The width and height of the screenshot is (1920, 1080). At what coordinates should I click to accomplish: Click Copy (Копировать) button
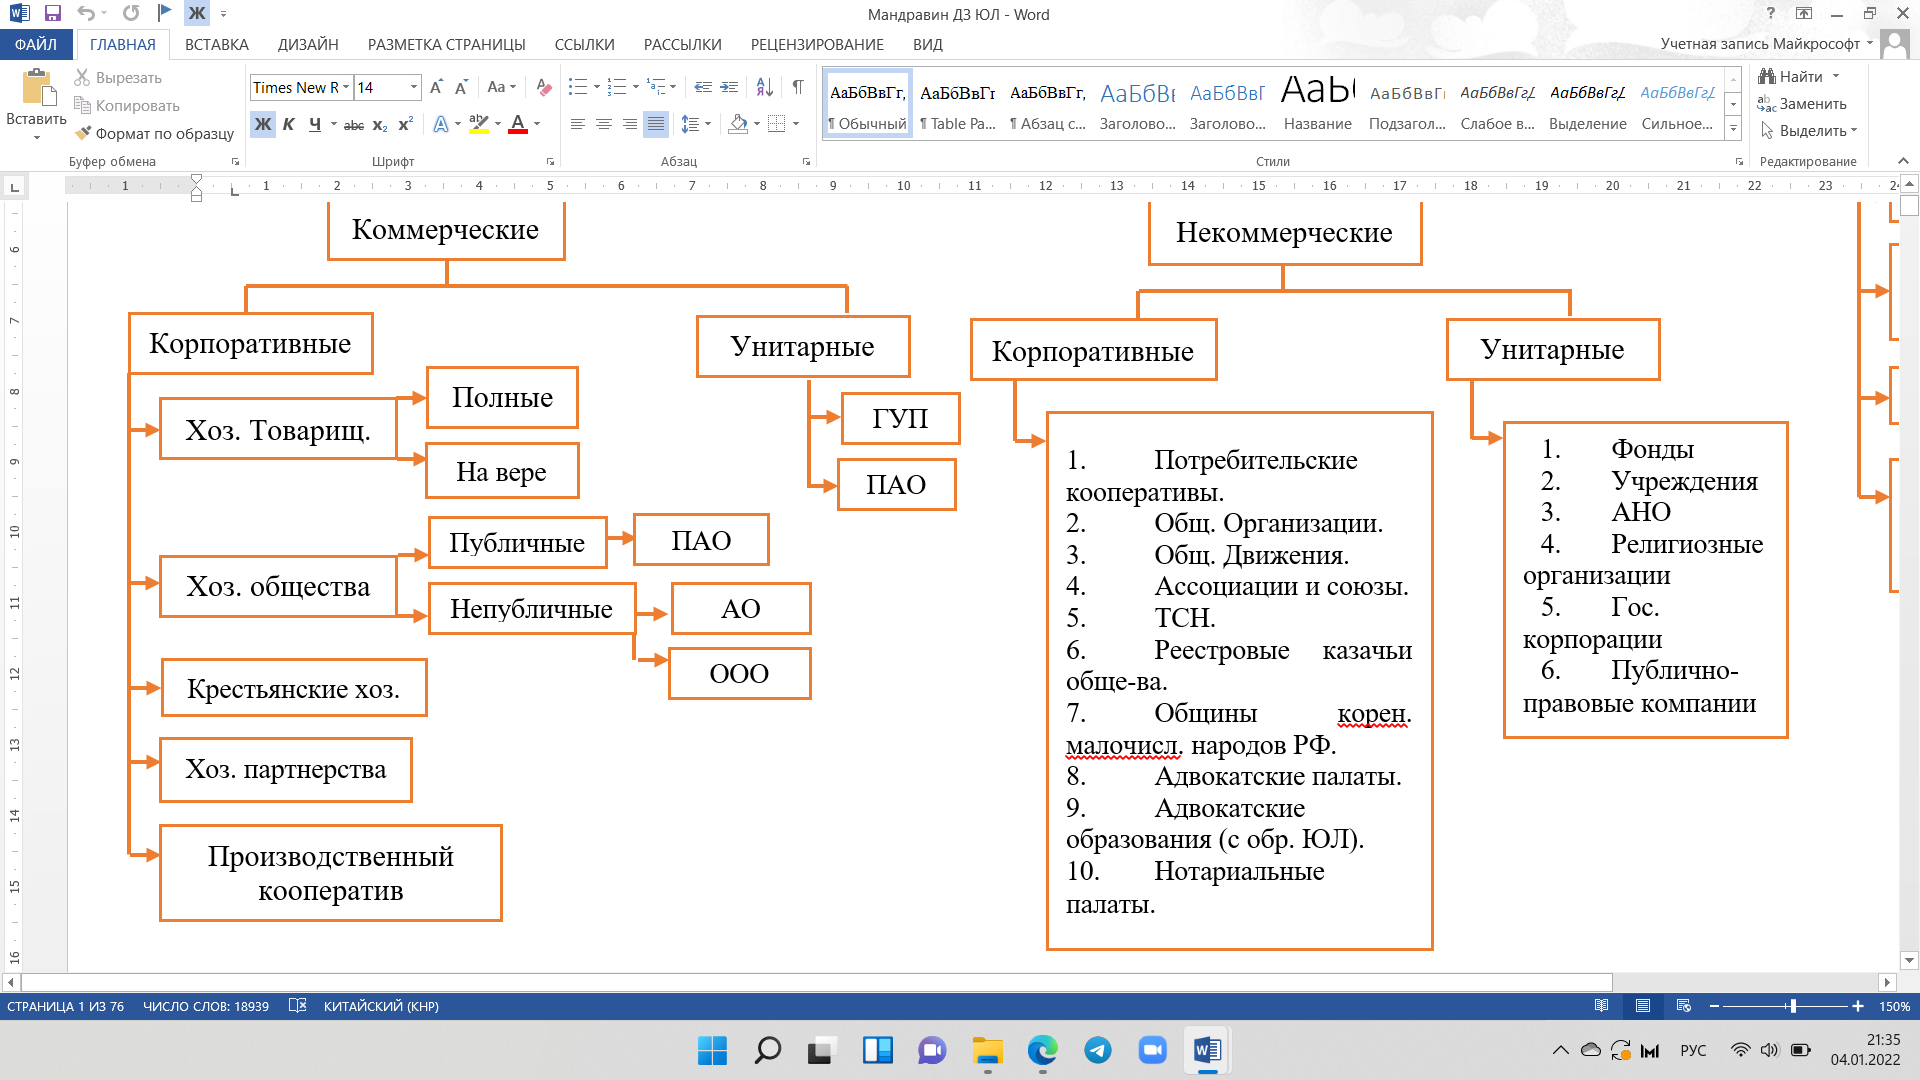[x=127, y=105]
